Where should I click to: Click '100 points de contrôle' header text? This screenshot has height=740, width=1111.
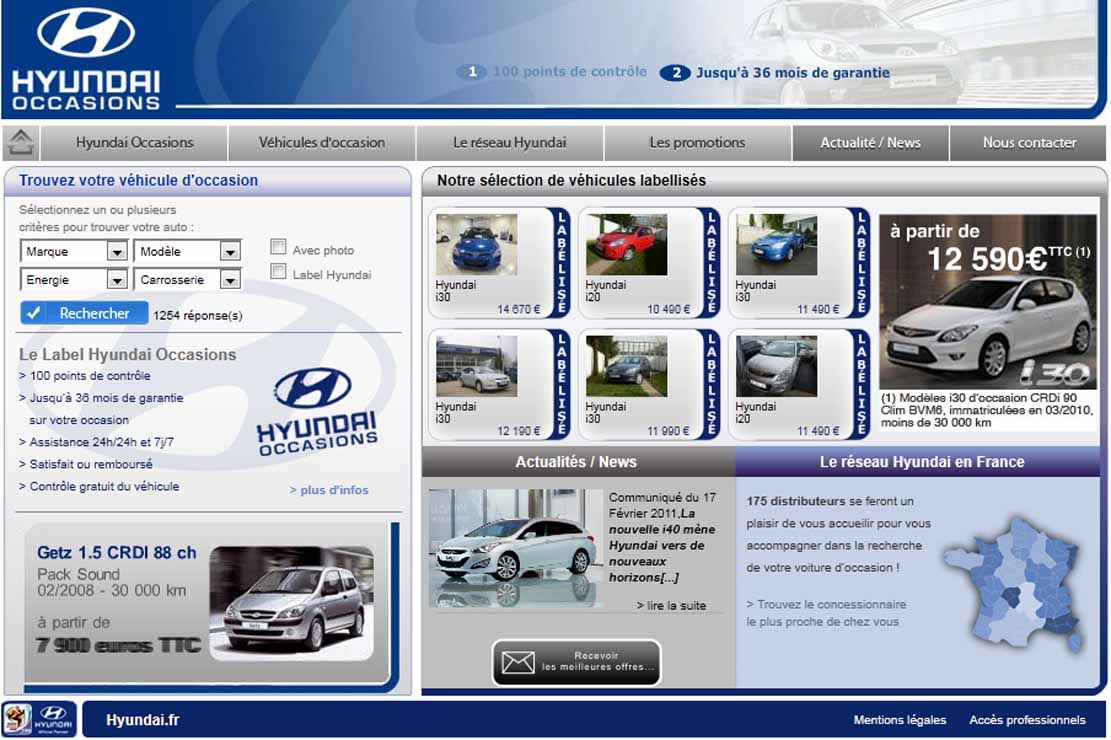tap(570, 72)
